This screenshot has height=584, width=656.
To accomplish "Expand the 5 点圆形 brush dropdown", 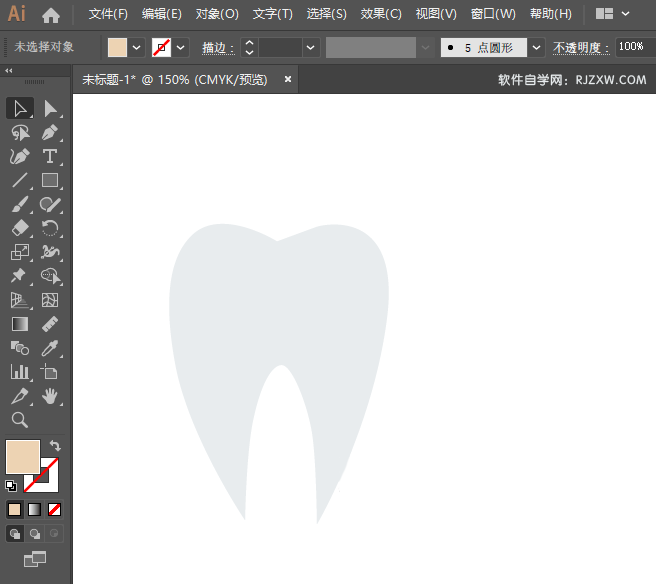I will 537,47.
